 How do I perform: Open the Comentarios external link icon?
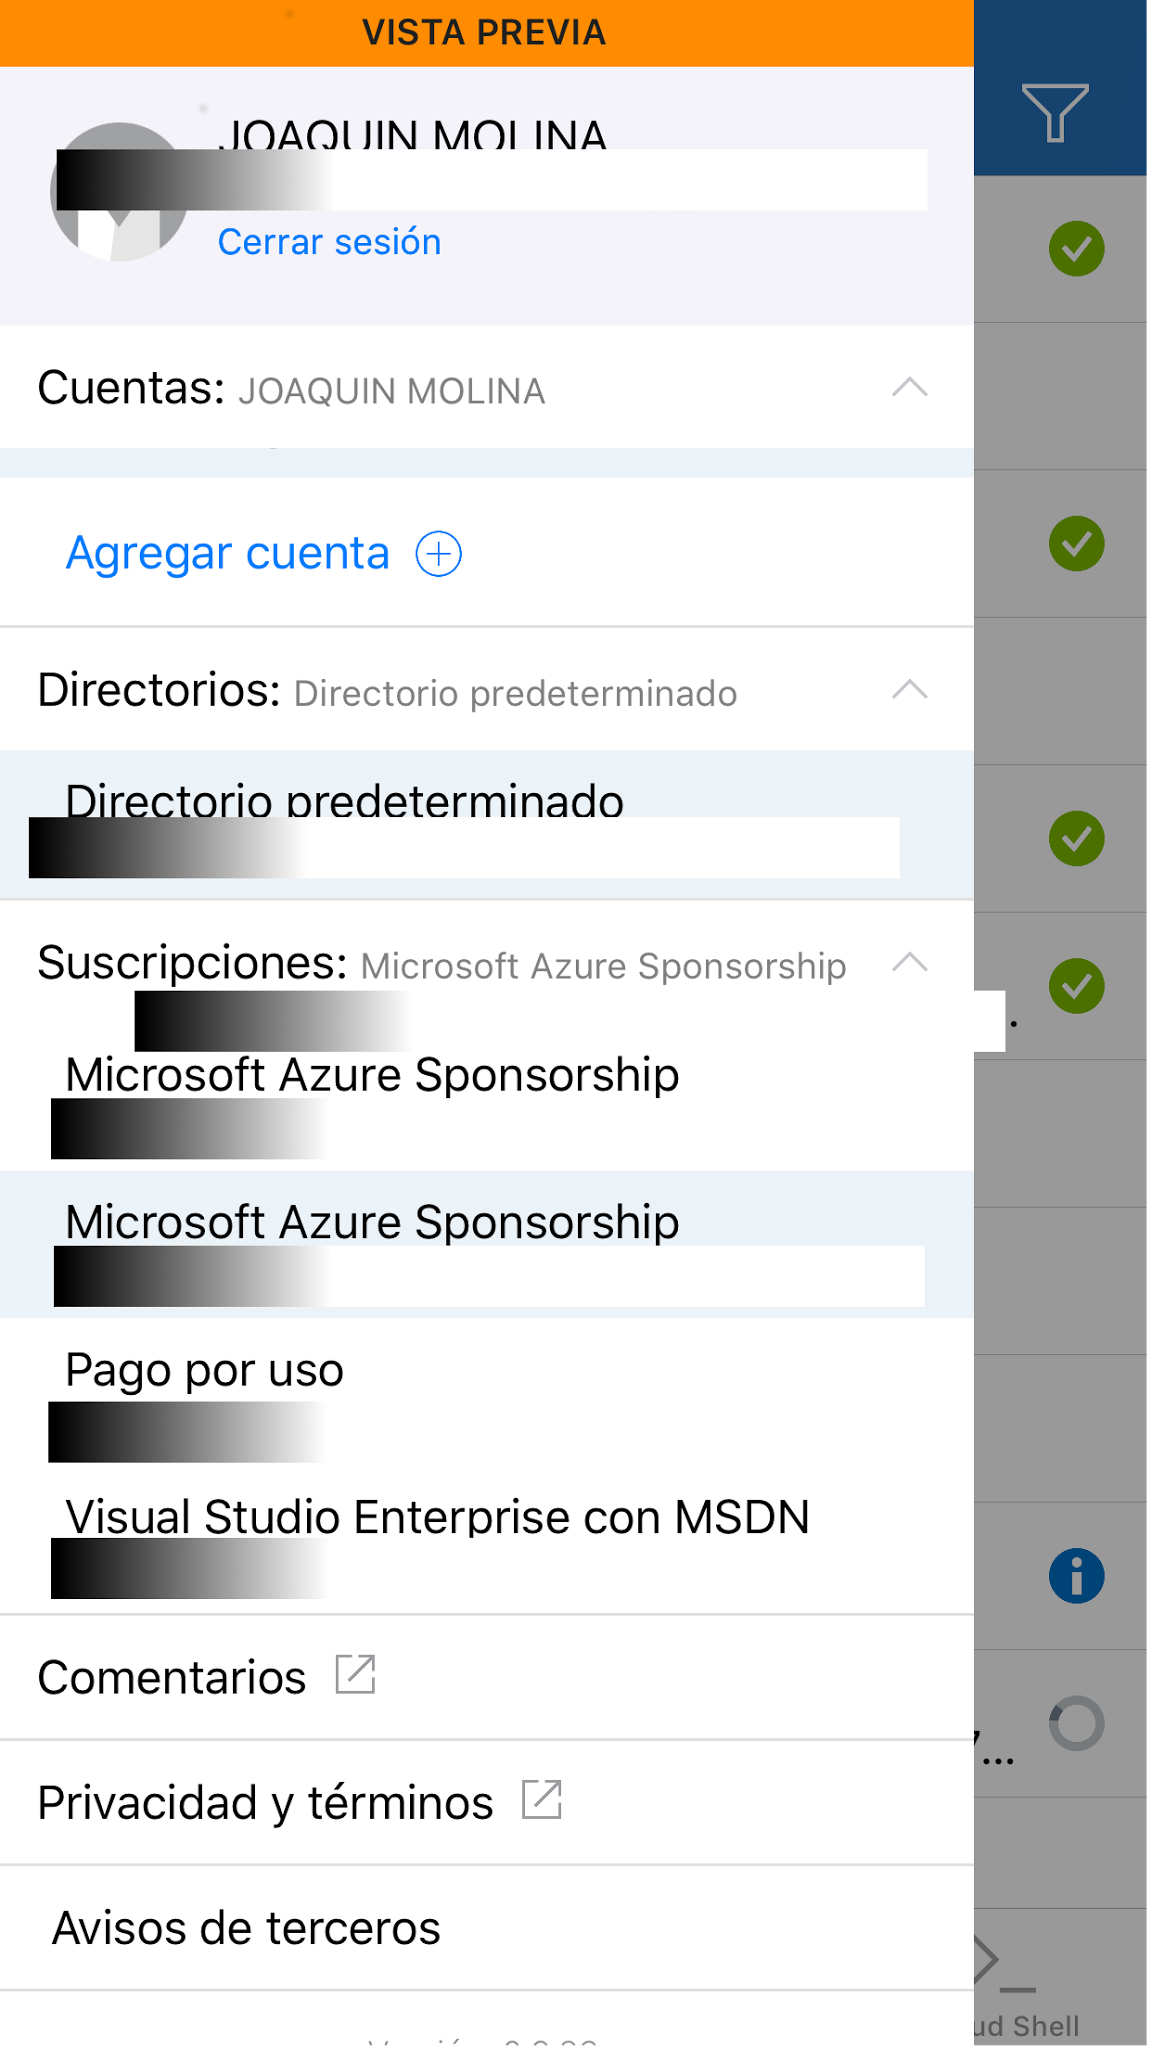[355, 1675]
